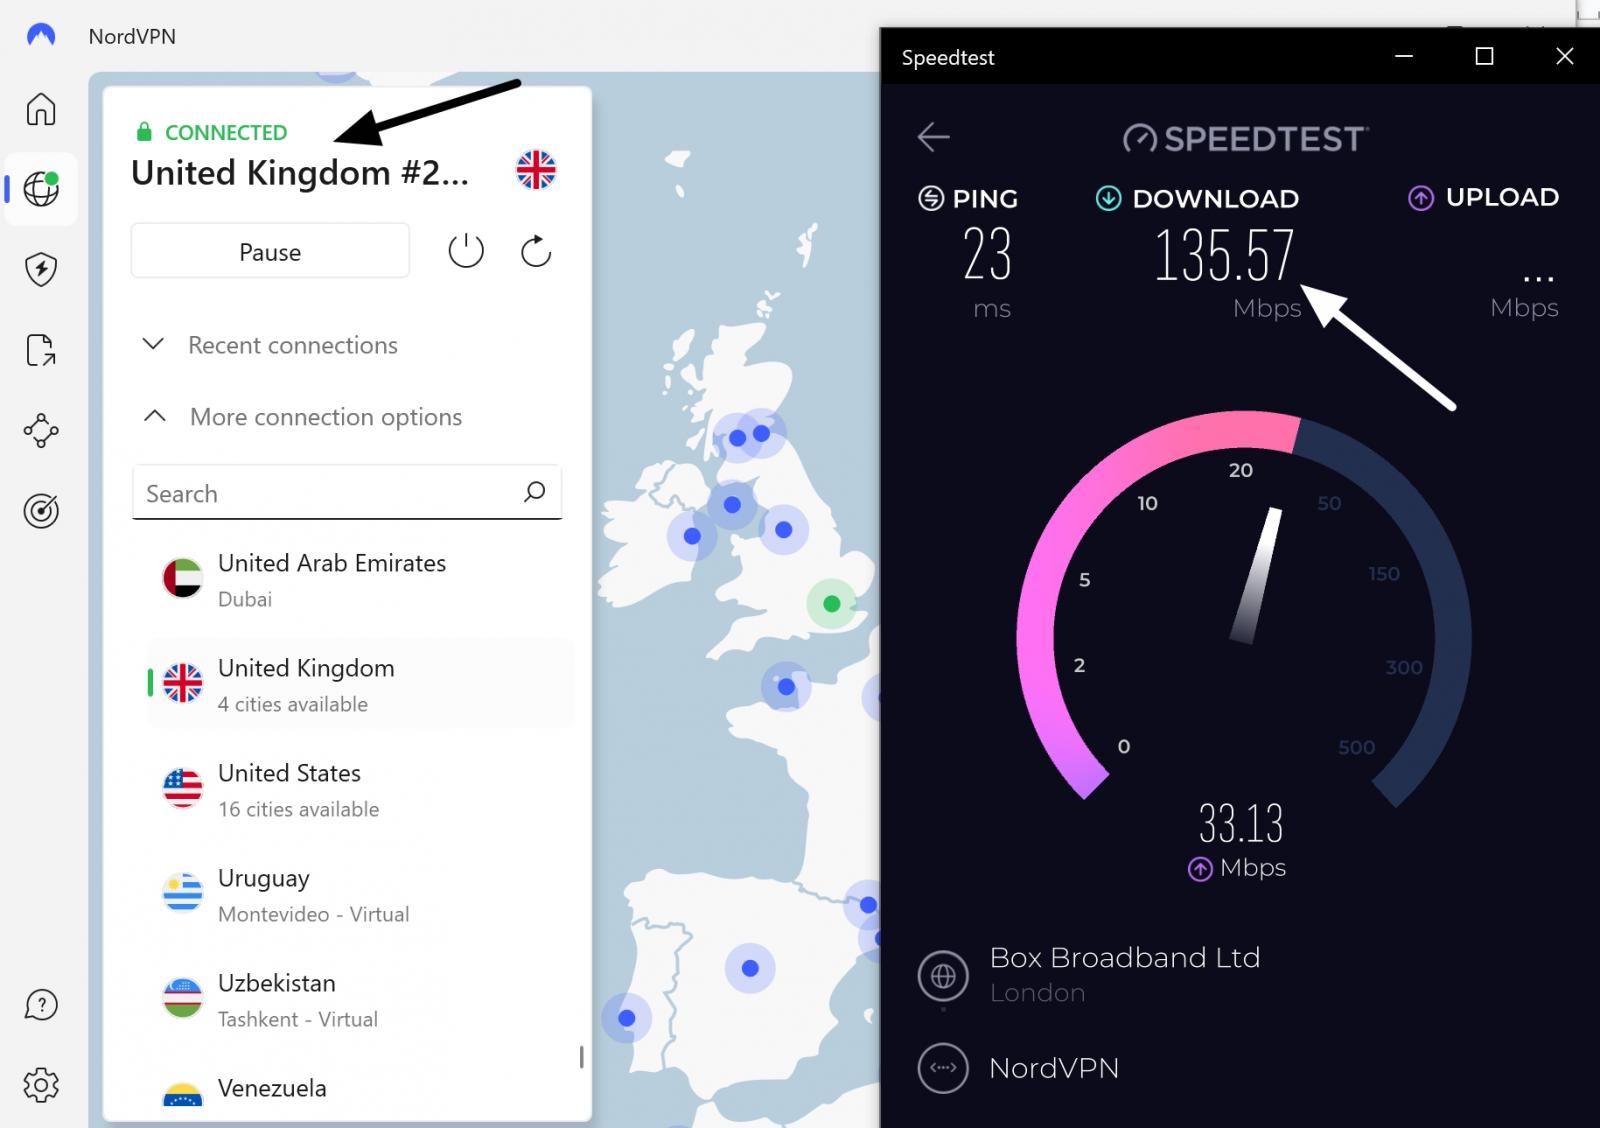This screenshot has height=1128, width=1600.
Task: Open the file sharing sidebar icon
Action: 40,350
